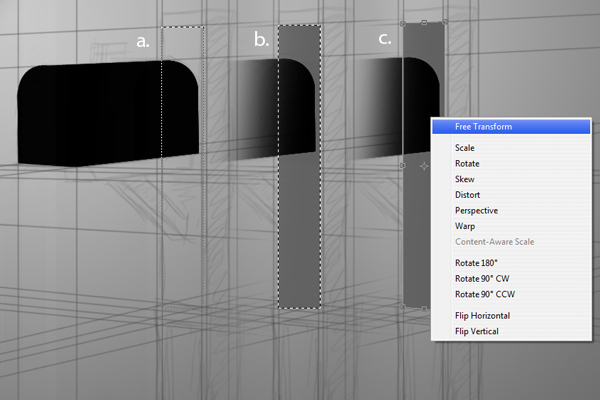Choose Rotate 90° CW option
The height and width of the screenshot is (400, 600).
click(x=511, y=279)
